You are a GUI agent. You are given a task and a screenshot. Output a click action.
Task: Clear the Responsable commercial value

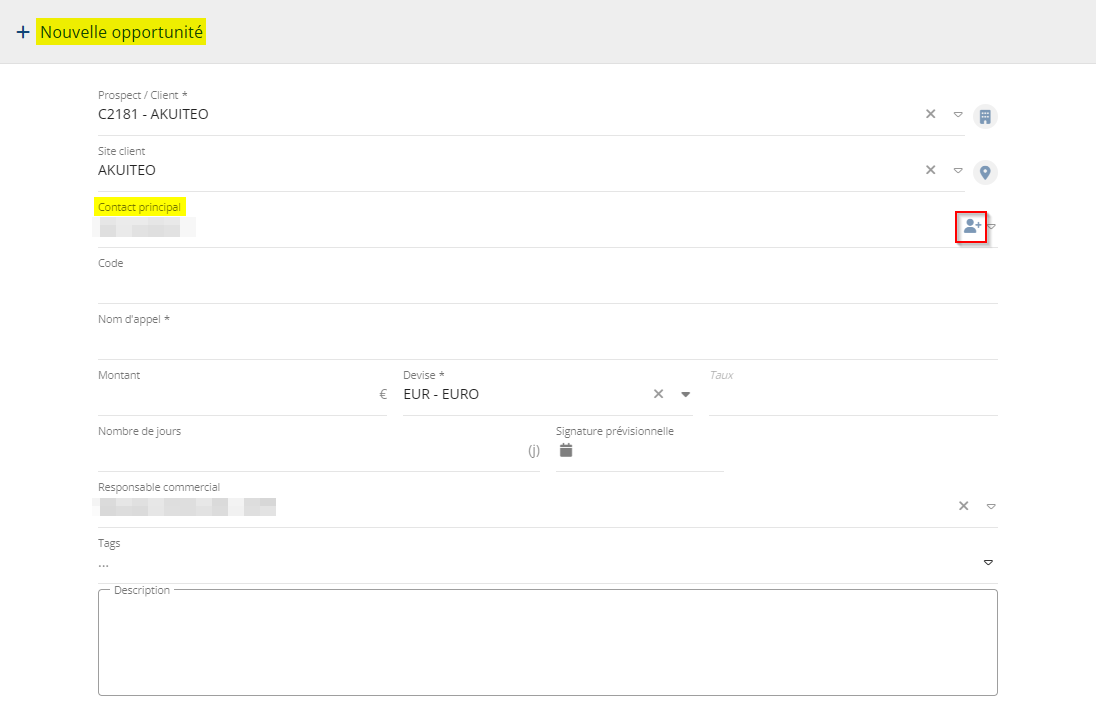point(963,506)
